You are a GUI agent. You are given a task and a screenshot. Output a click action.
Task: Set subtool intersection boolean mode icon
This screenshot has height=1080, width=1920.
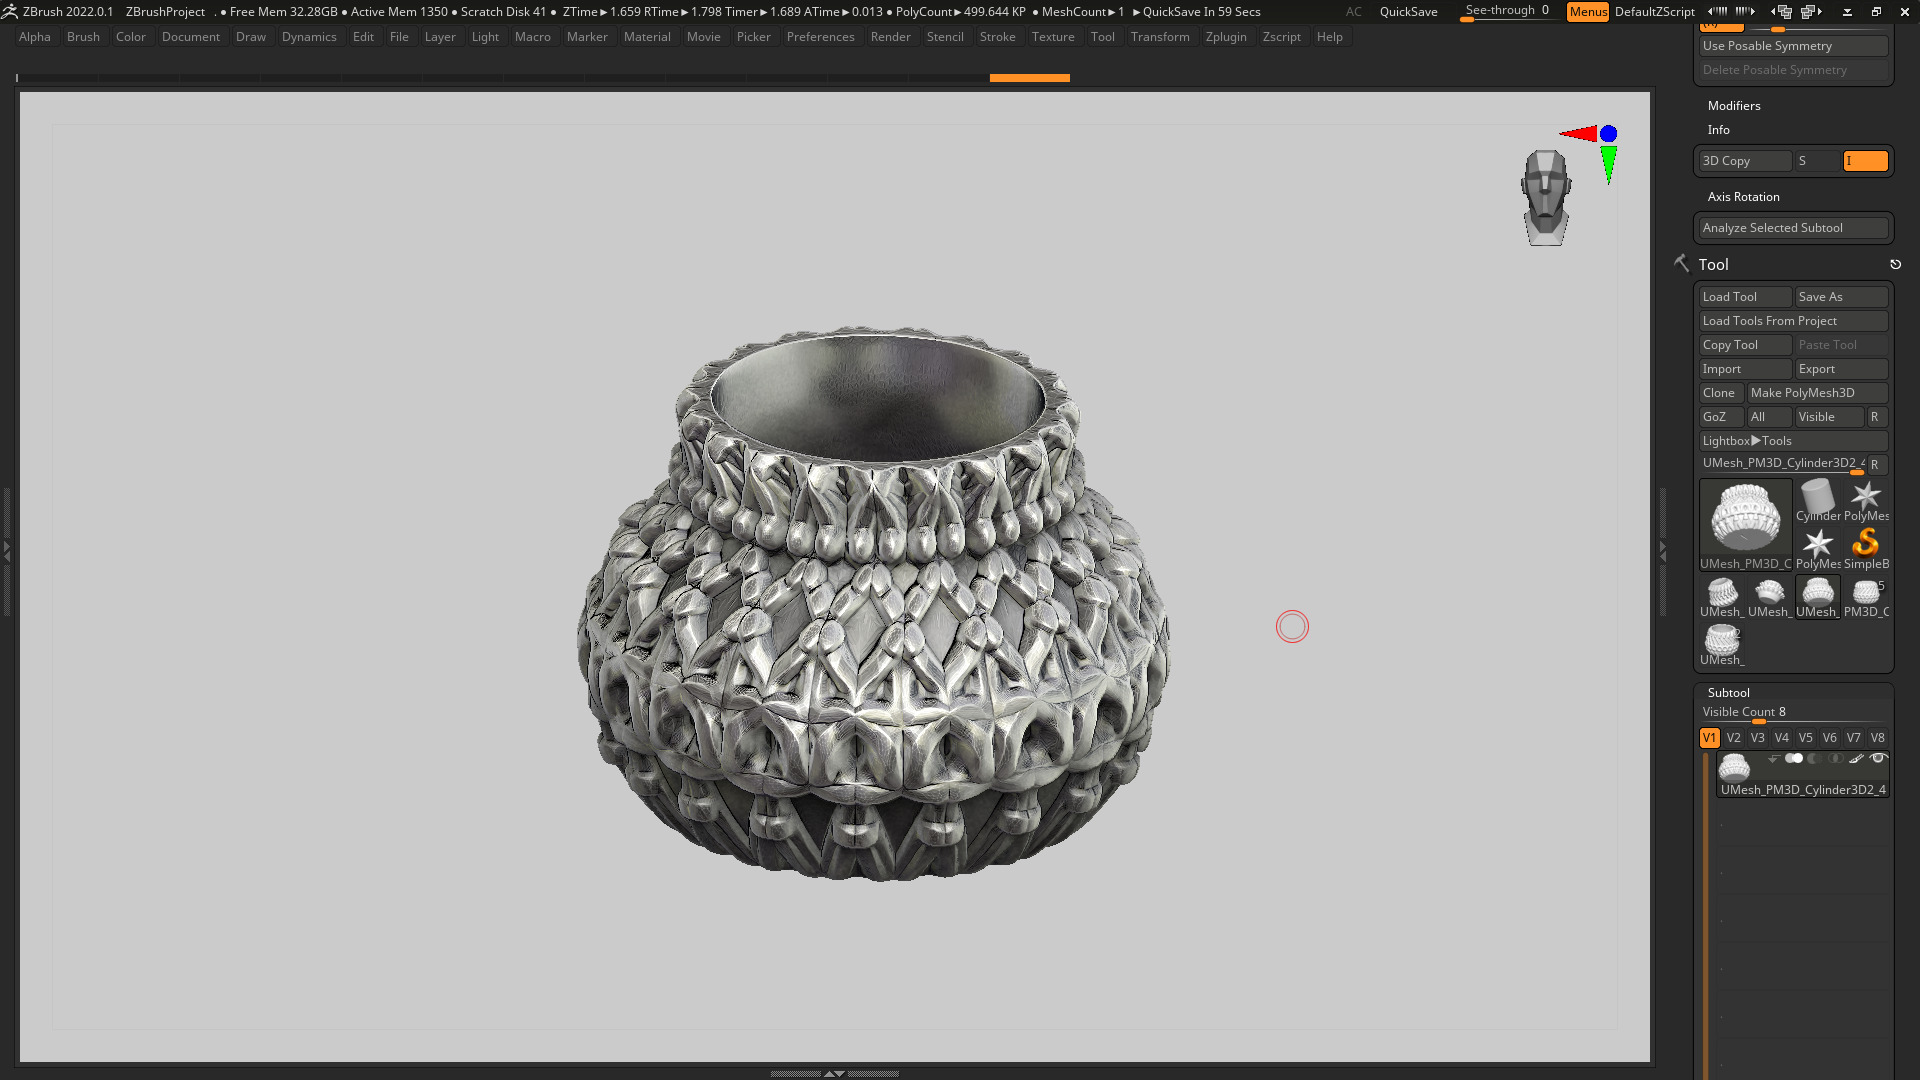pyautogui.click(x=1836, y=758)
